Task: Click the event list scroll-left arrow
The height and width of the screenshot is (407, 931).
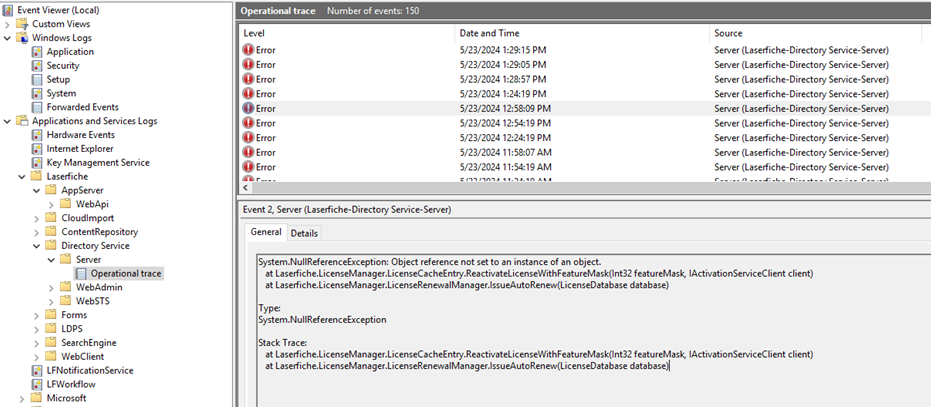Action: pyautogui.click(x=245, y=188)
